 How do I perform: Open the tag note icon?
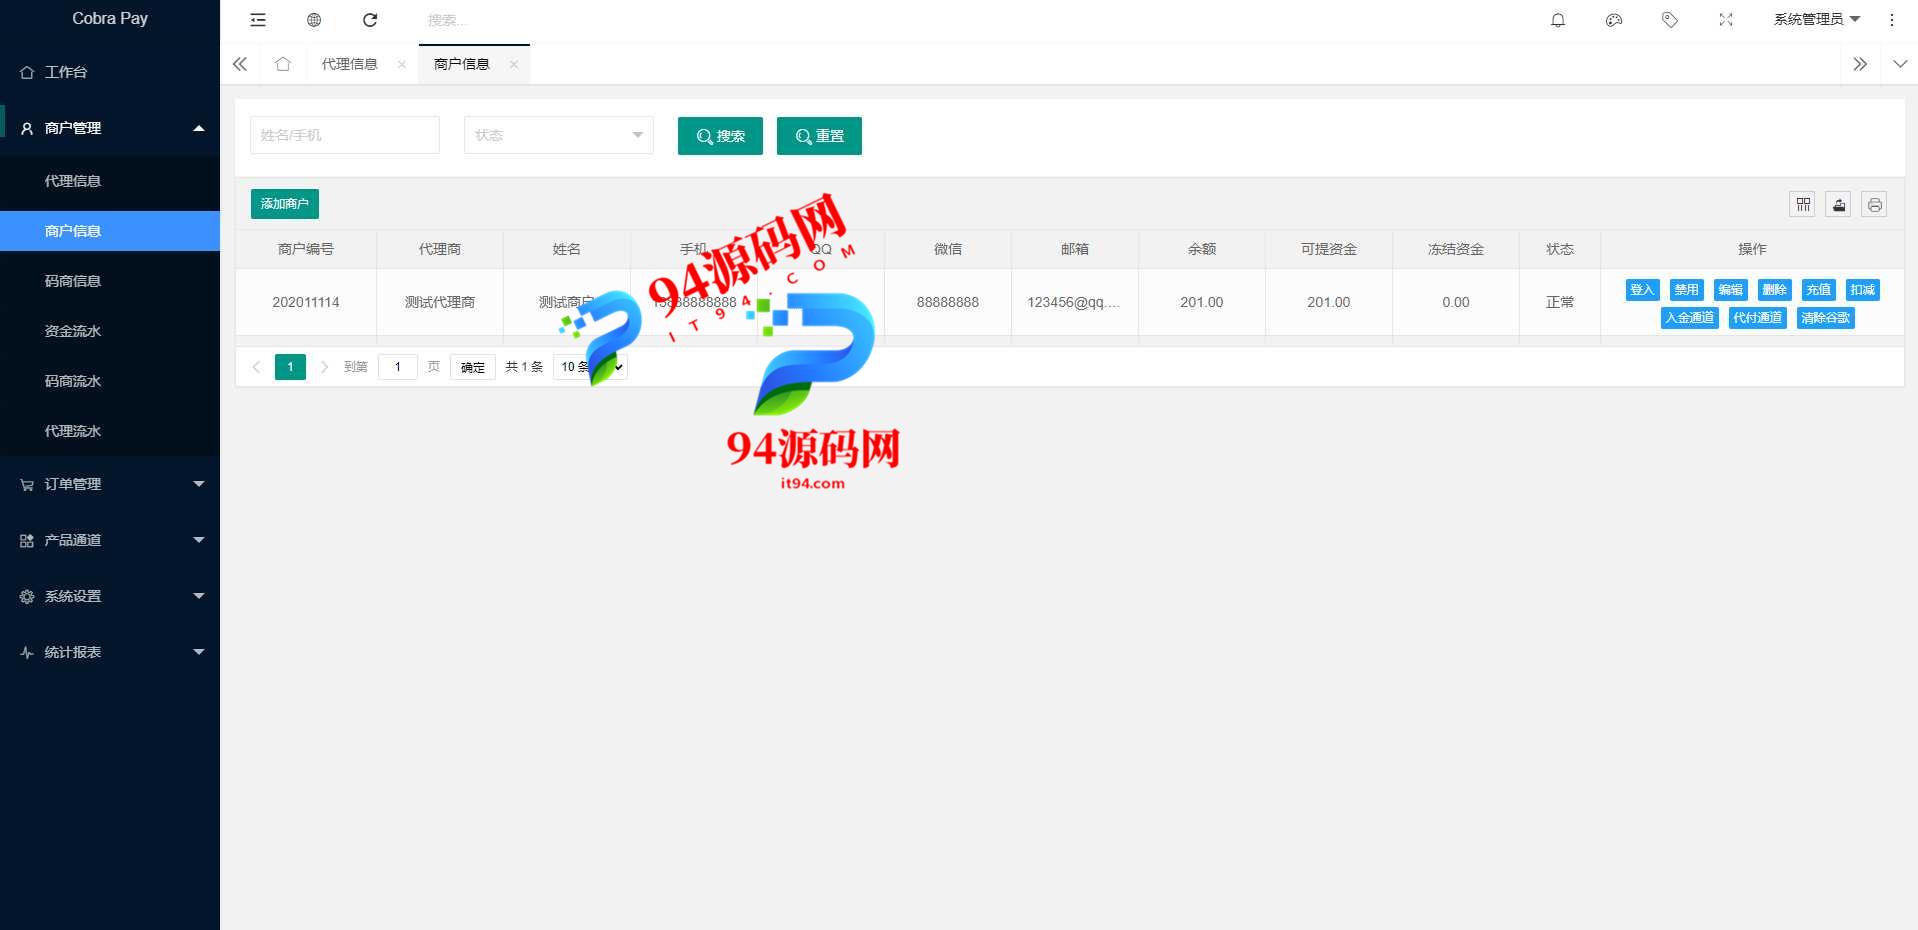click(1670, 20)
